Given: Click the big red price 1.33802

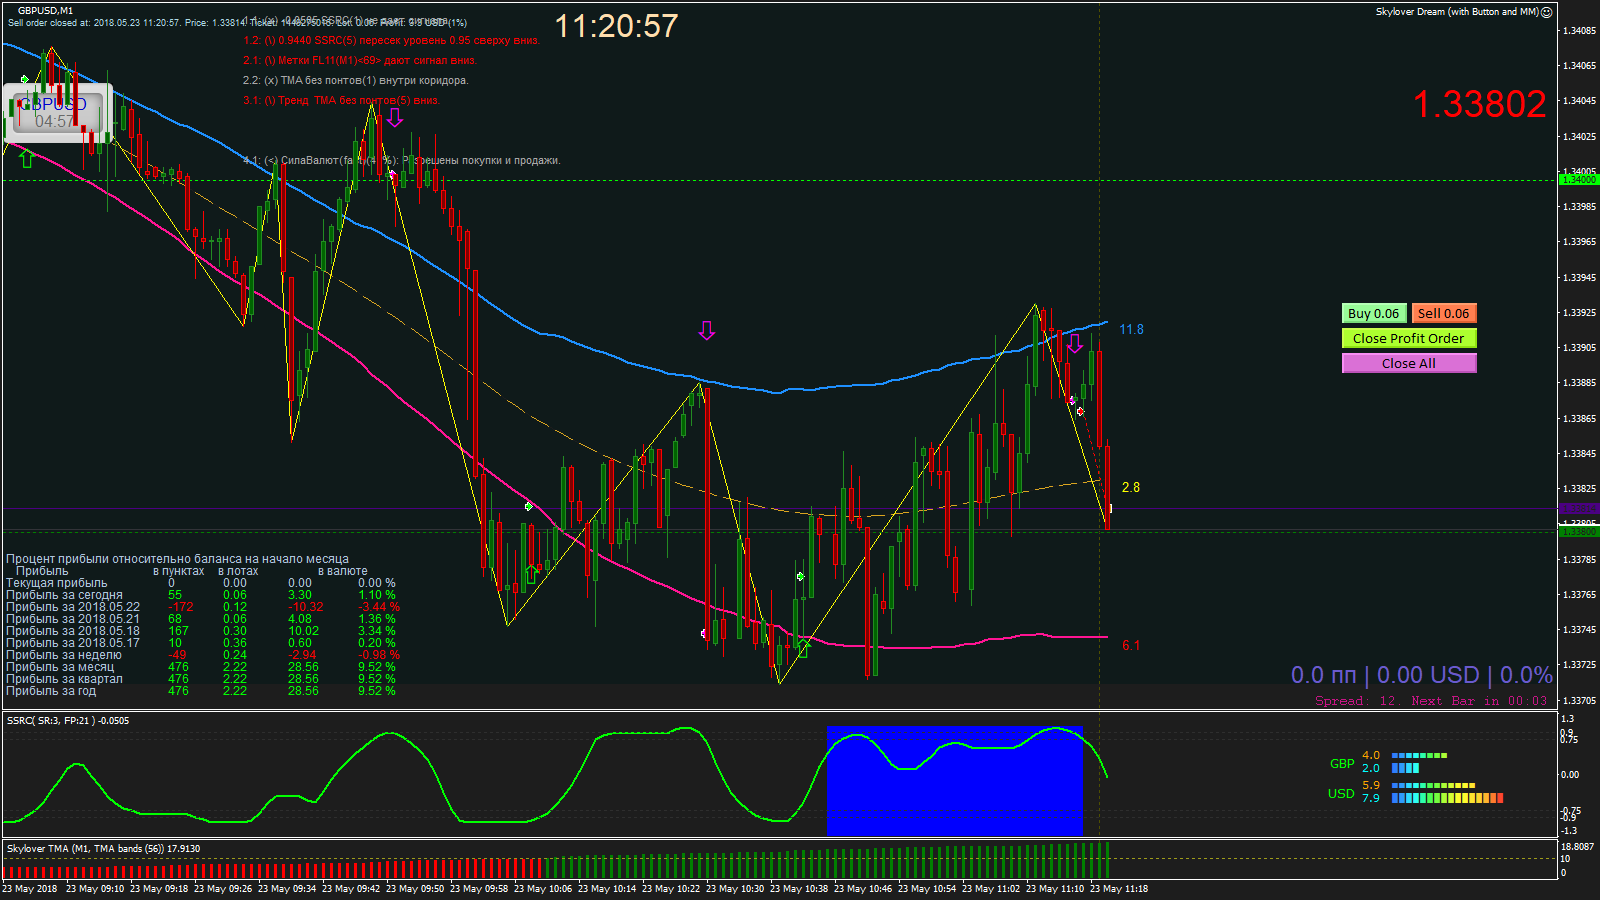Looking at the screenshot, I should (1479, 104).
